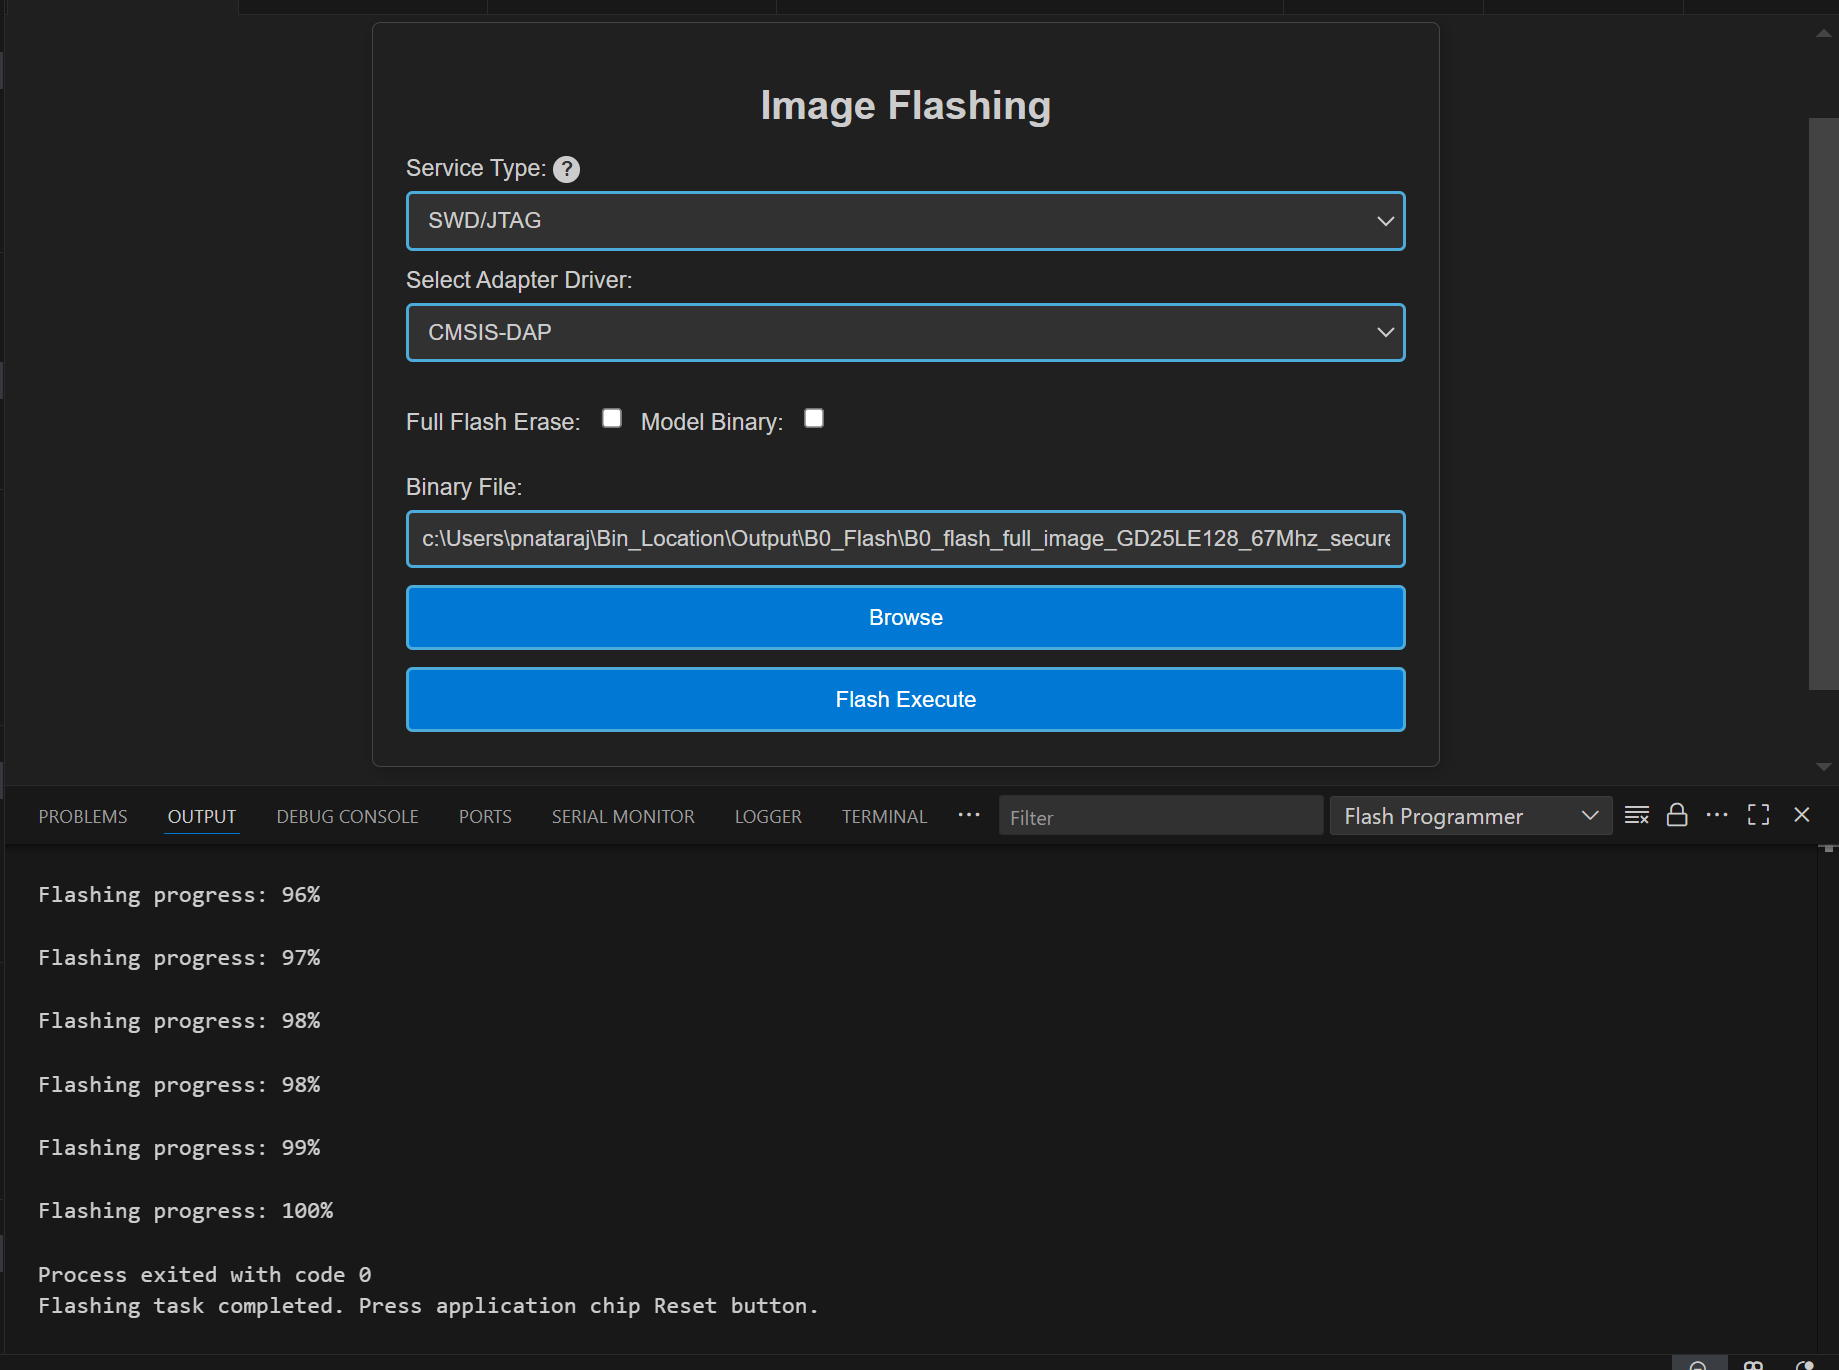Clear the output panel contents
The height and width of the screenshot is (1370, 1839).
coord(1636,816)
